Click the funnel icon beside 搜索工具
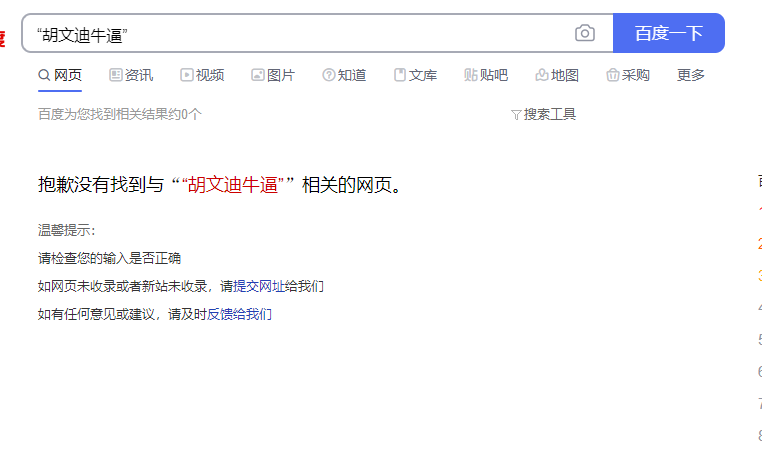This screenshot has height=450, width=762. coord(516,115)
